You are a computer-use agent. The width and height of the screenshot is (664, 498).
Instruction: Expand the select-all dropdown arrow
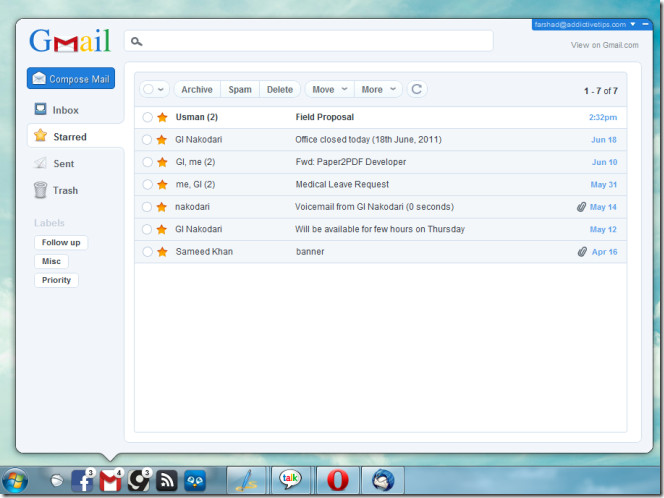click(161, 90)
